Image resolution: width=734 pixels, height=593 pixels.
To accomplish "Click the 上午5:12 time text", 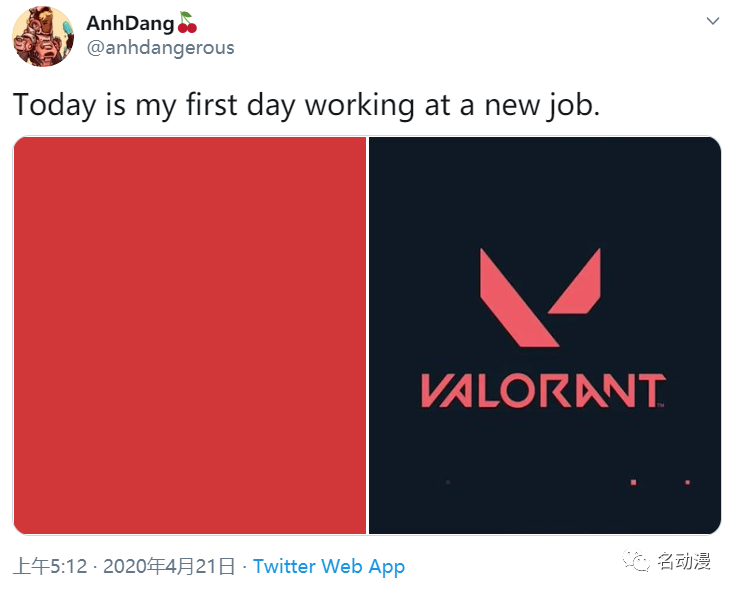I will [x=50, y=566].
